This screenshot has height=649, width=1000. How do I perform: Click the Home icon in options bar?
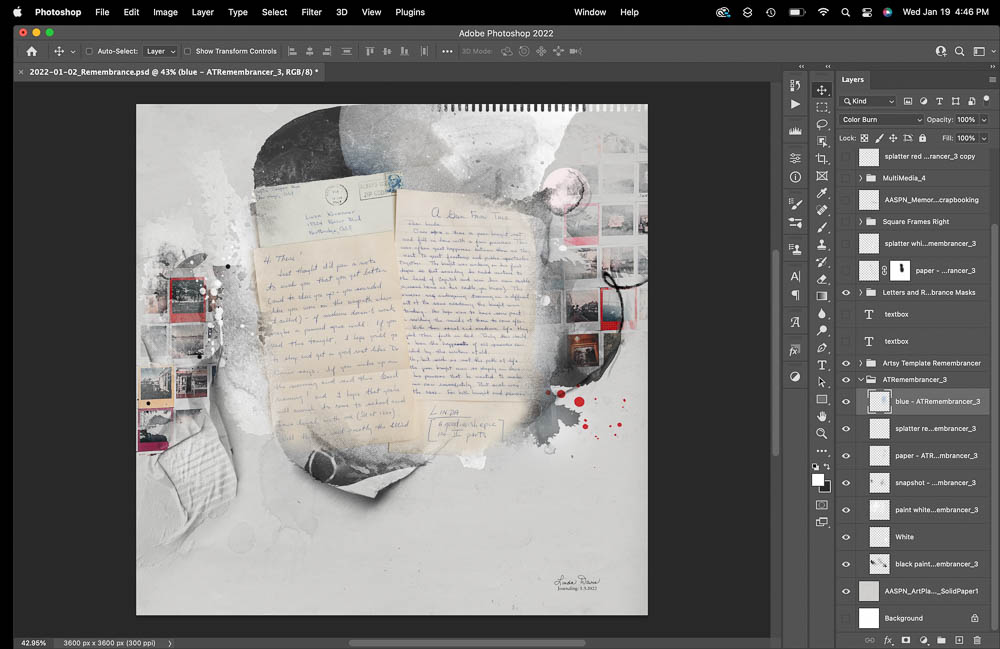coord(31,52)
